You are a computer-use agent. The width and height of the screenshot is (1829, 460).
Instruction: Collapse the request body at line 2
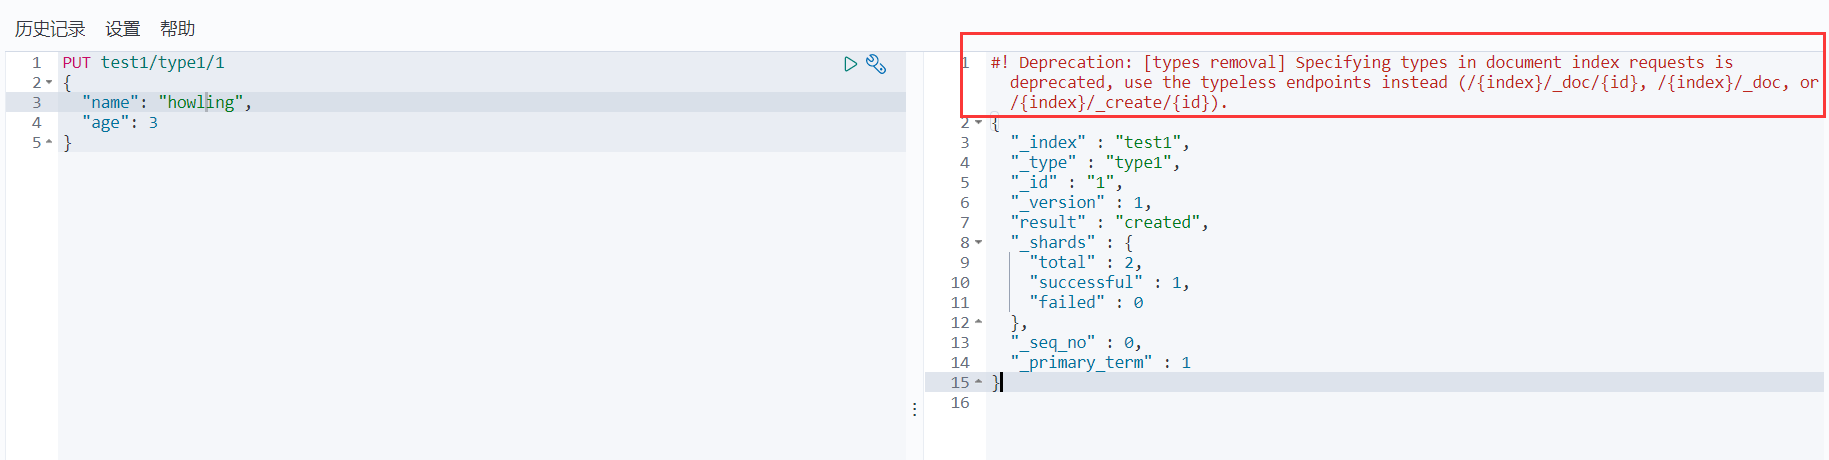[x=49, y=83]
